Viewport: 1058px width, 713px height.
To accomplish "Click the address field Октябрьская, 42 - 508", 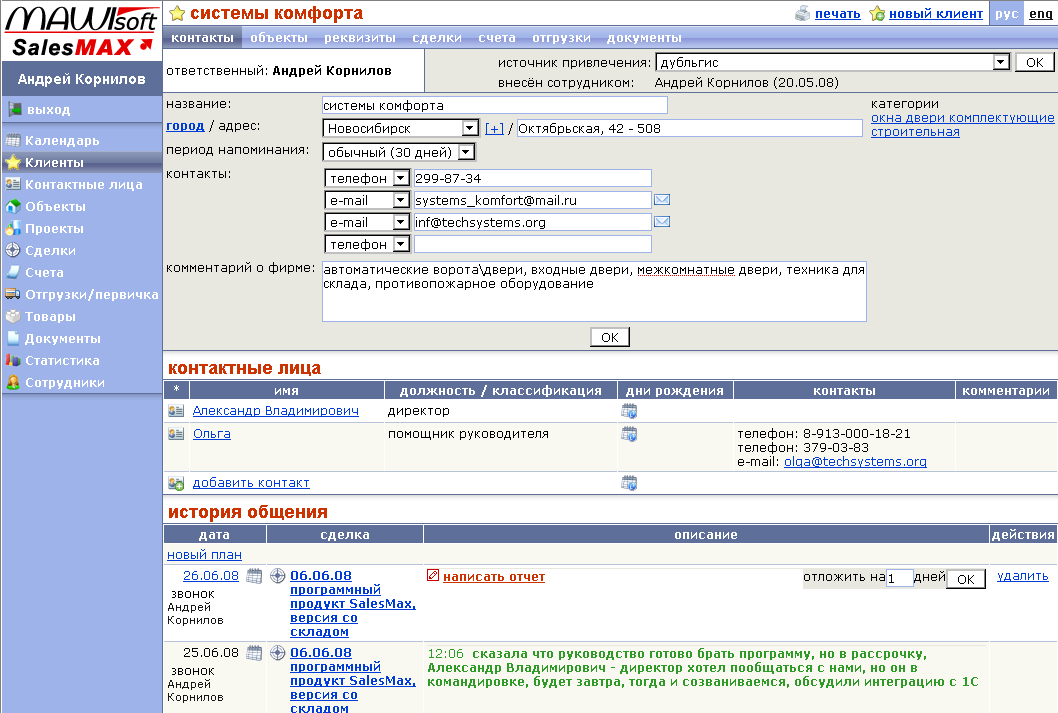I will point(690,128).
